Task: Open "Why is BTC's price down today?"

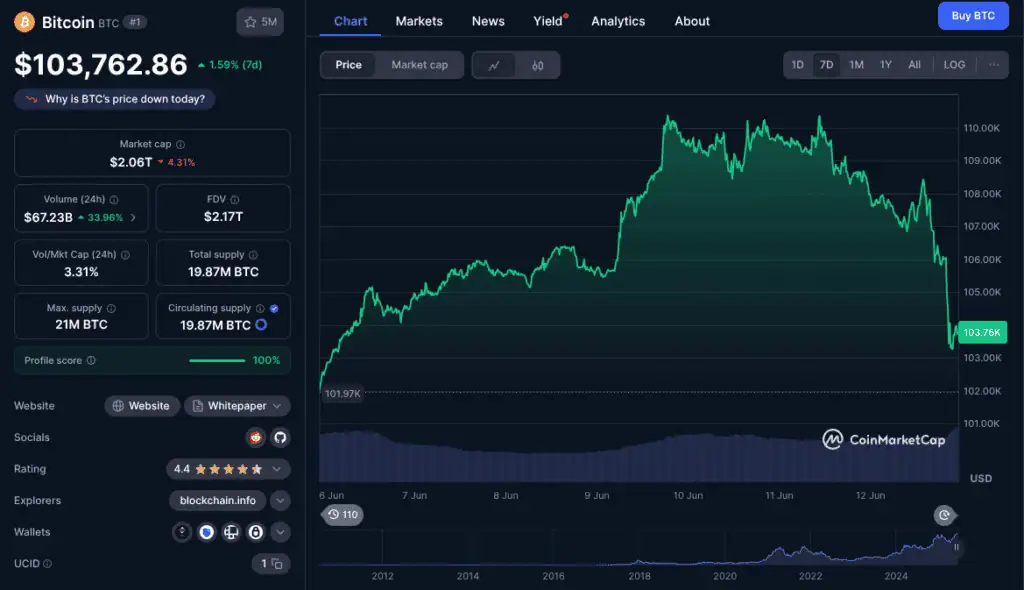Action: point(115,99)
